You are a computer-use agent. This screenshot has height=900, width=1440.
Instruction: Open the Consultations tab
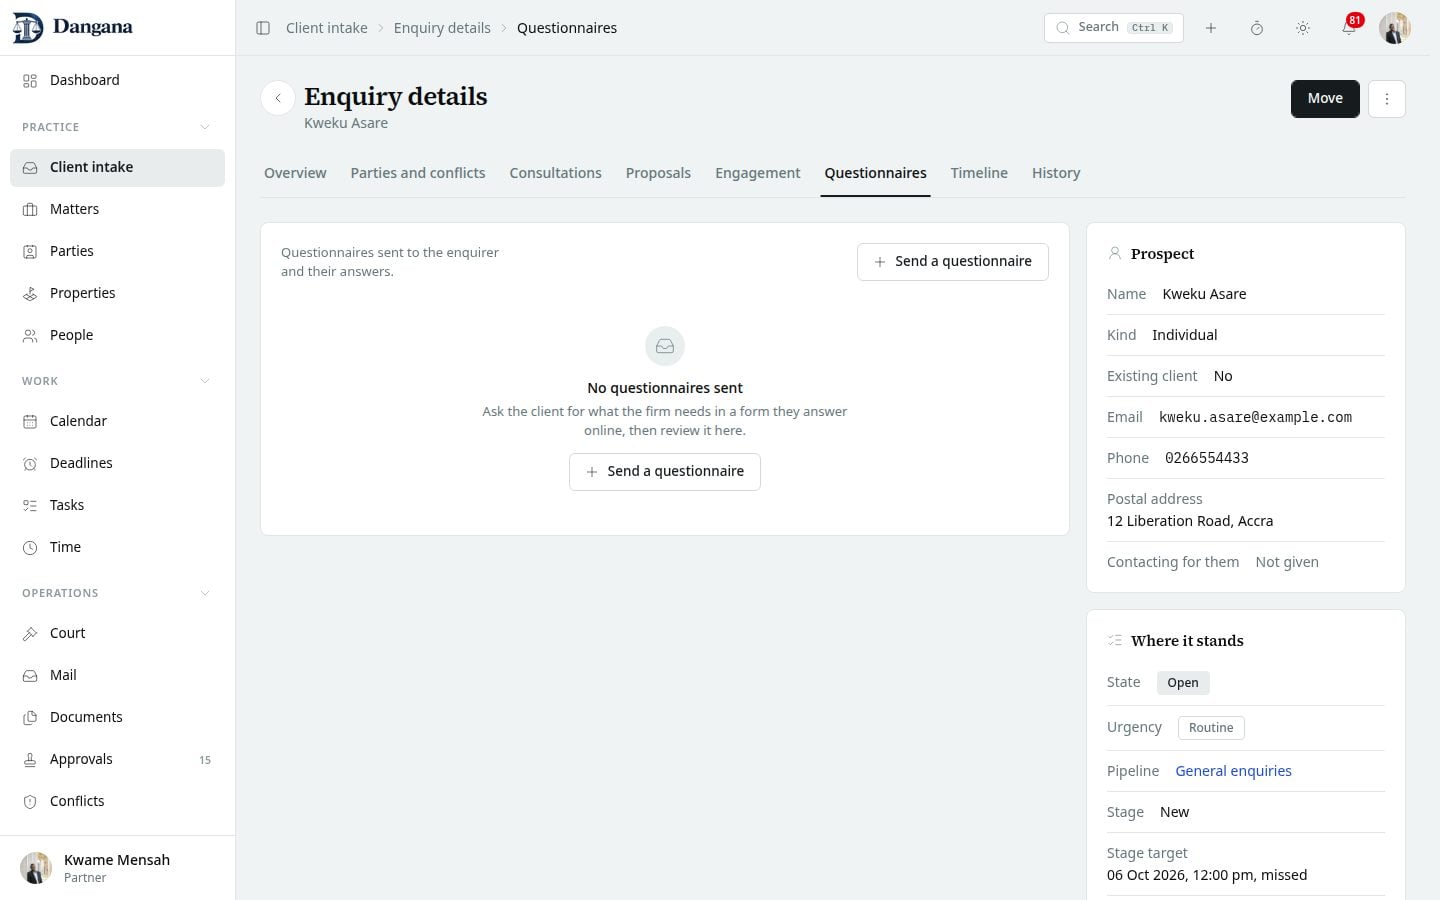pos(556,173)
